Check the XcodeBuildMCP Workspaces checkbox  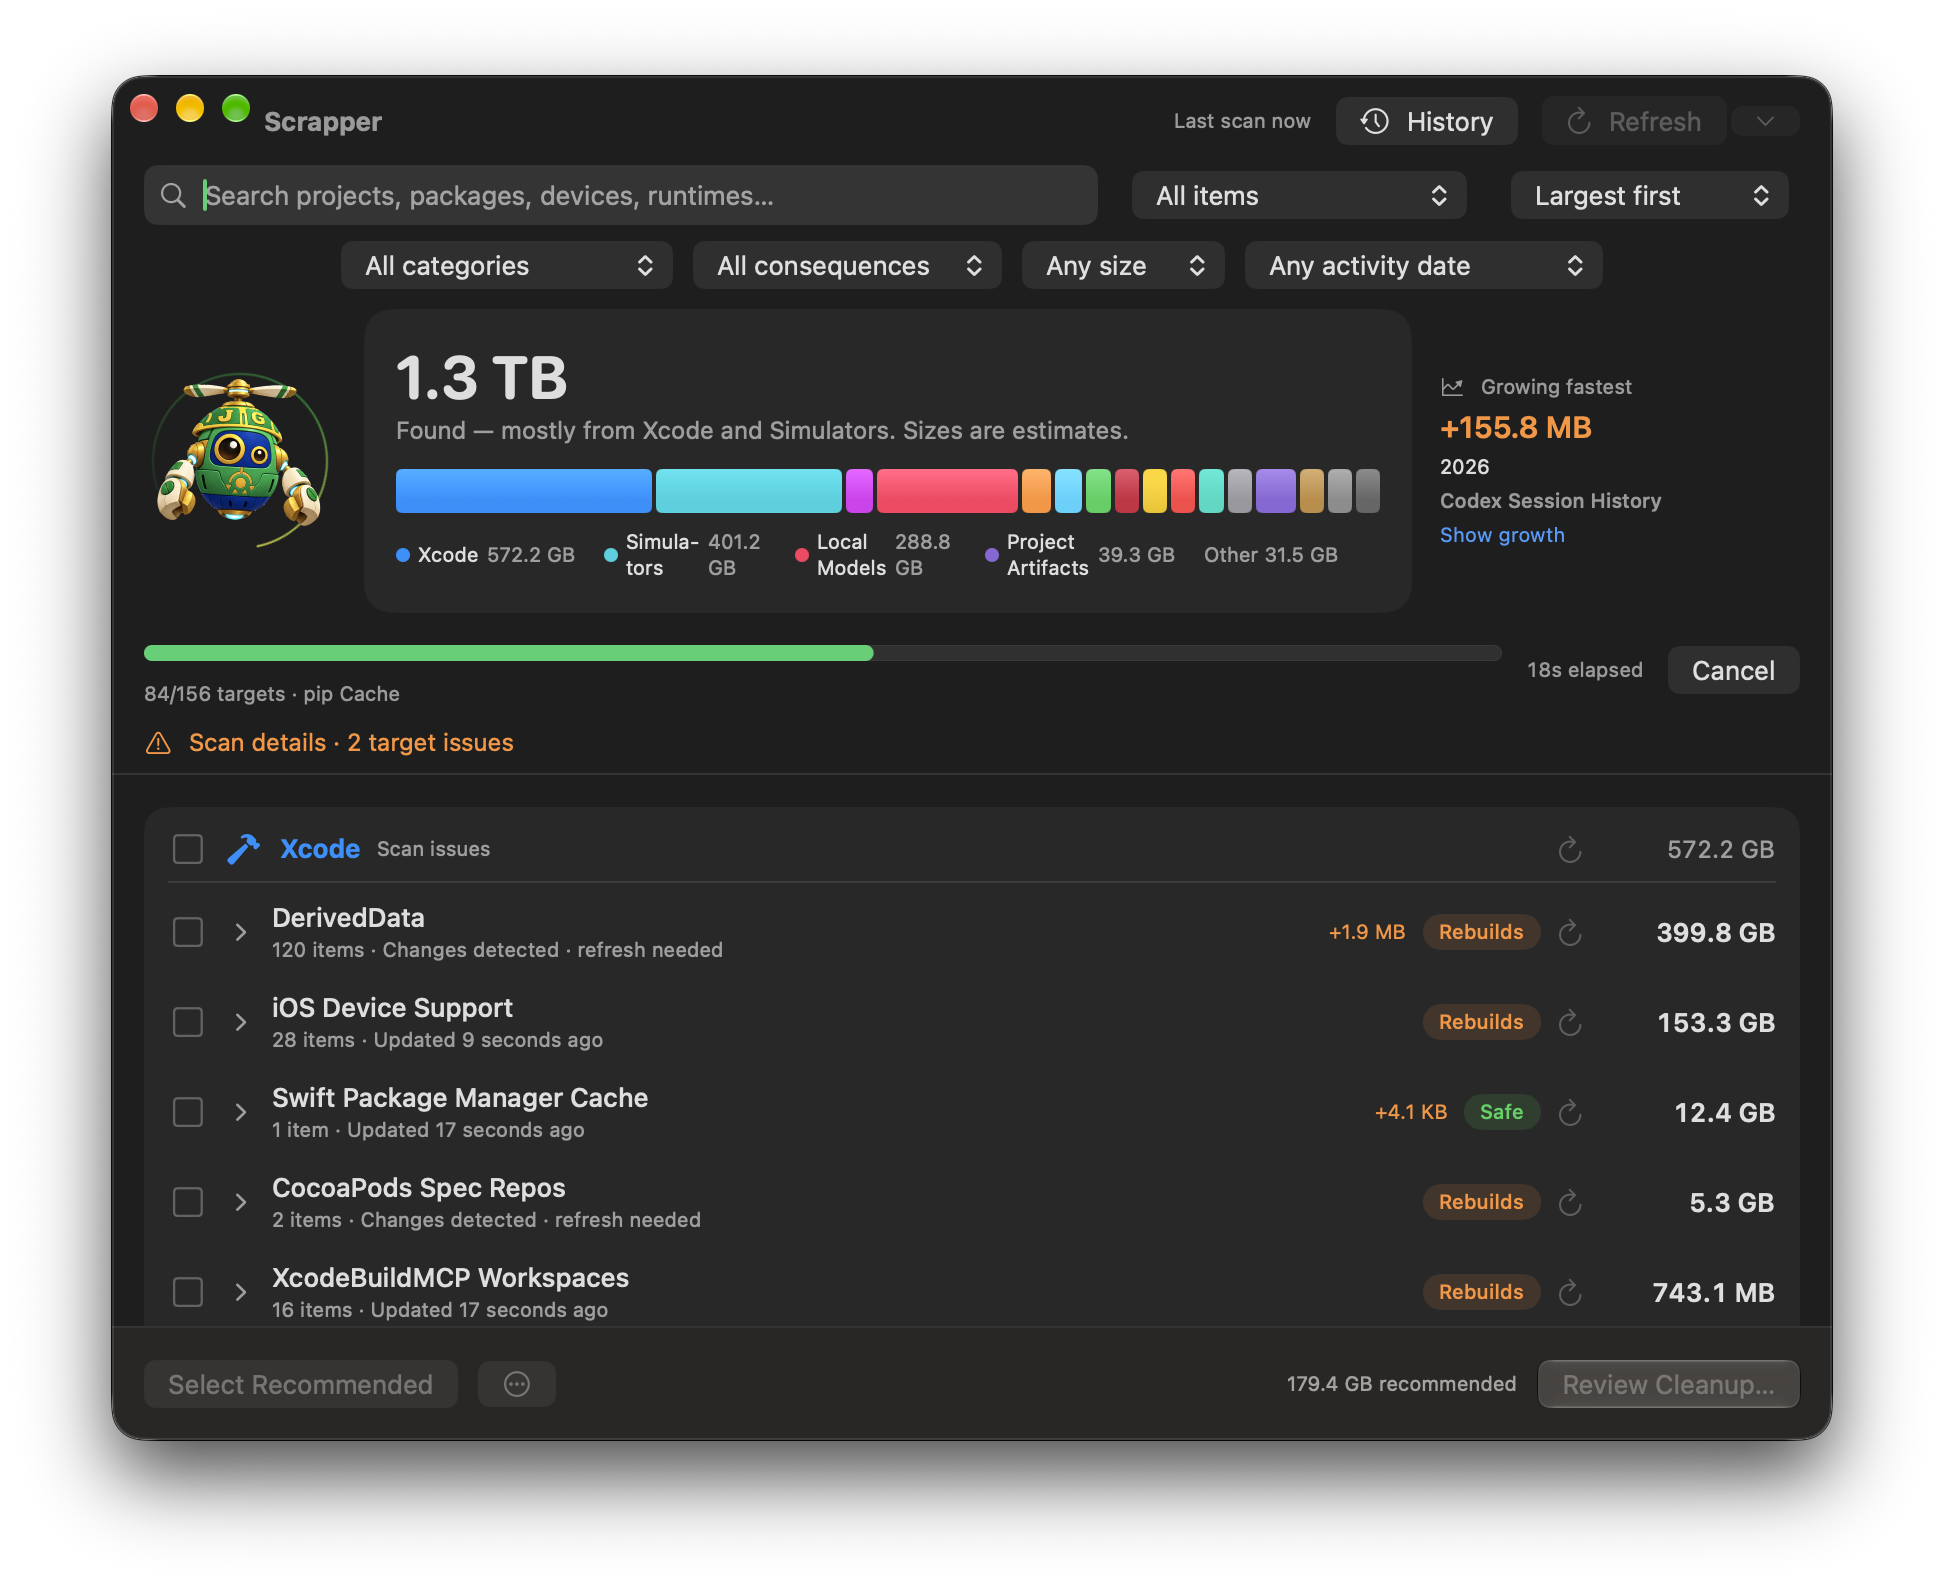[188, 1292]
